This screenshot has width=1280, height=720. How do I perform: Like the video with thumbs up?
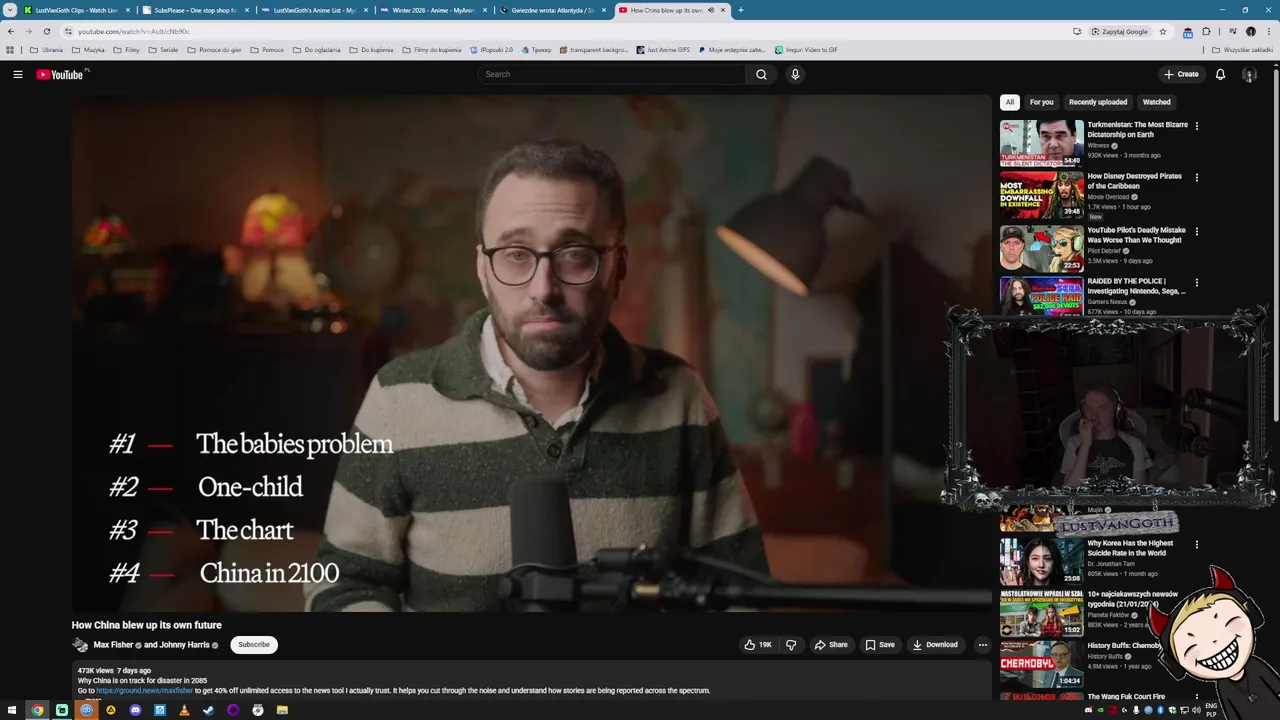757,645
